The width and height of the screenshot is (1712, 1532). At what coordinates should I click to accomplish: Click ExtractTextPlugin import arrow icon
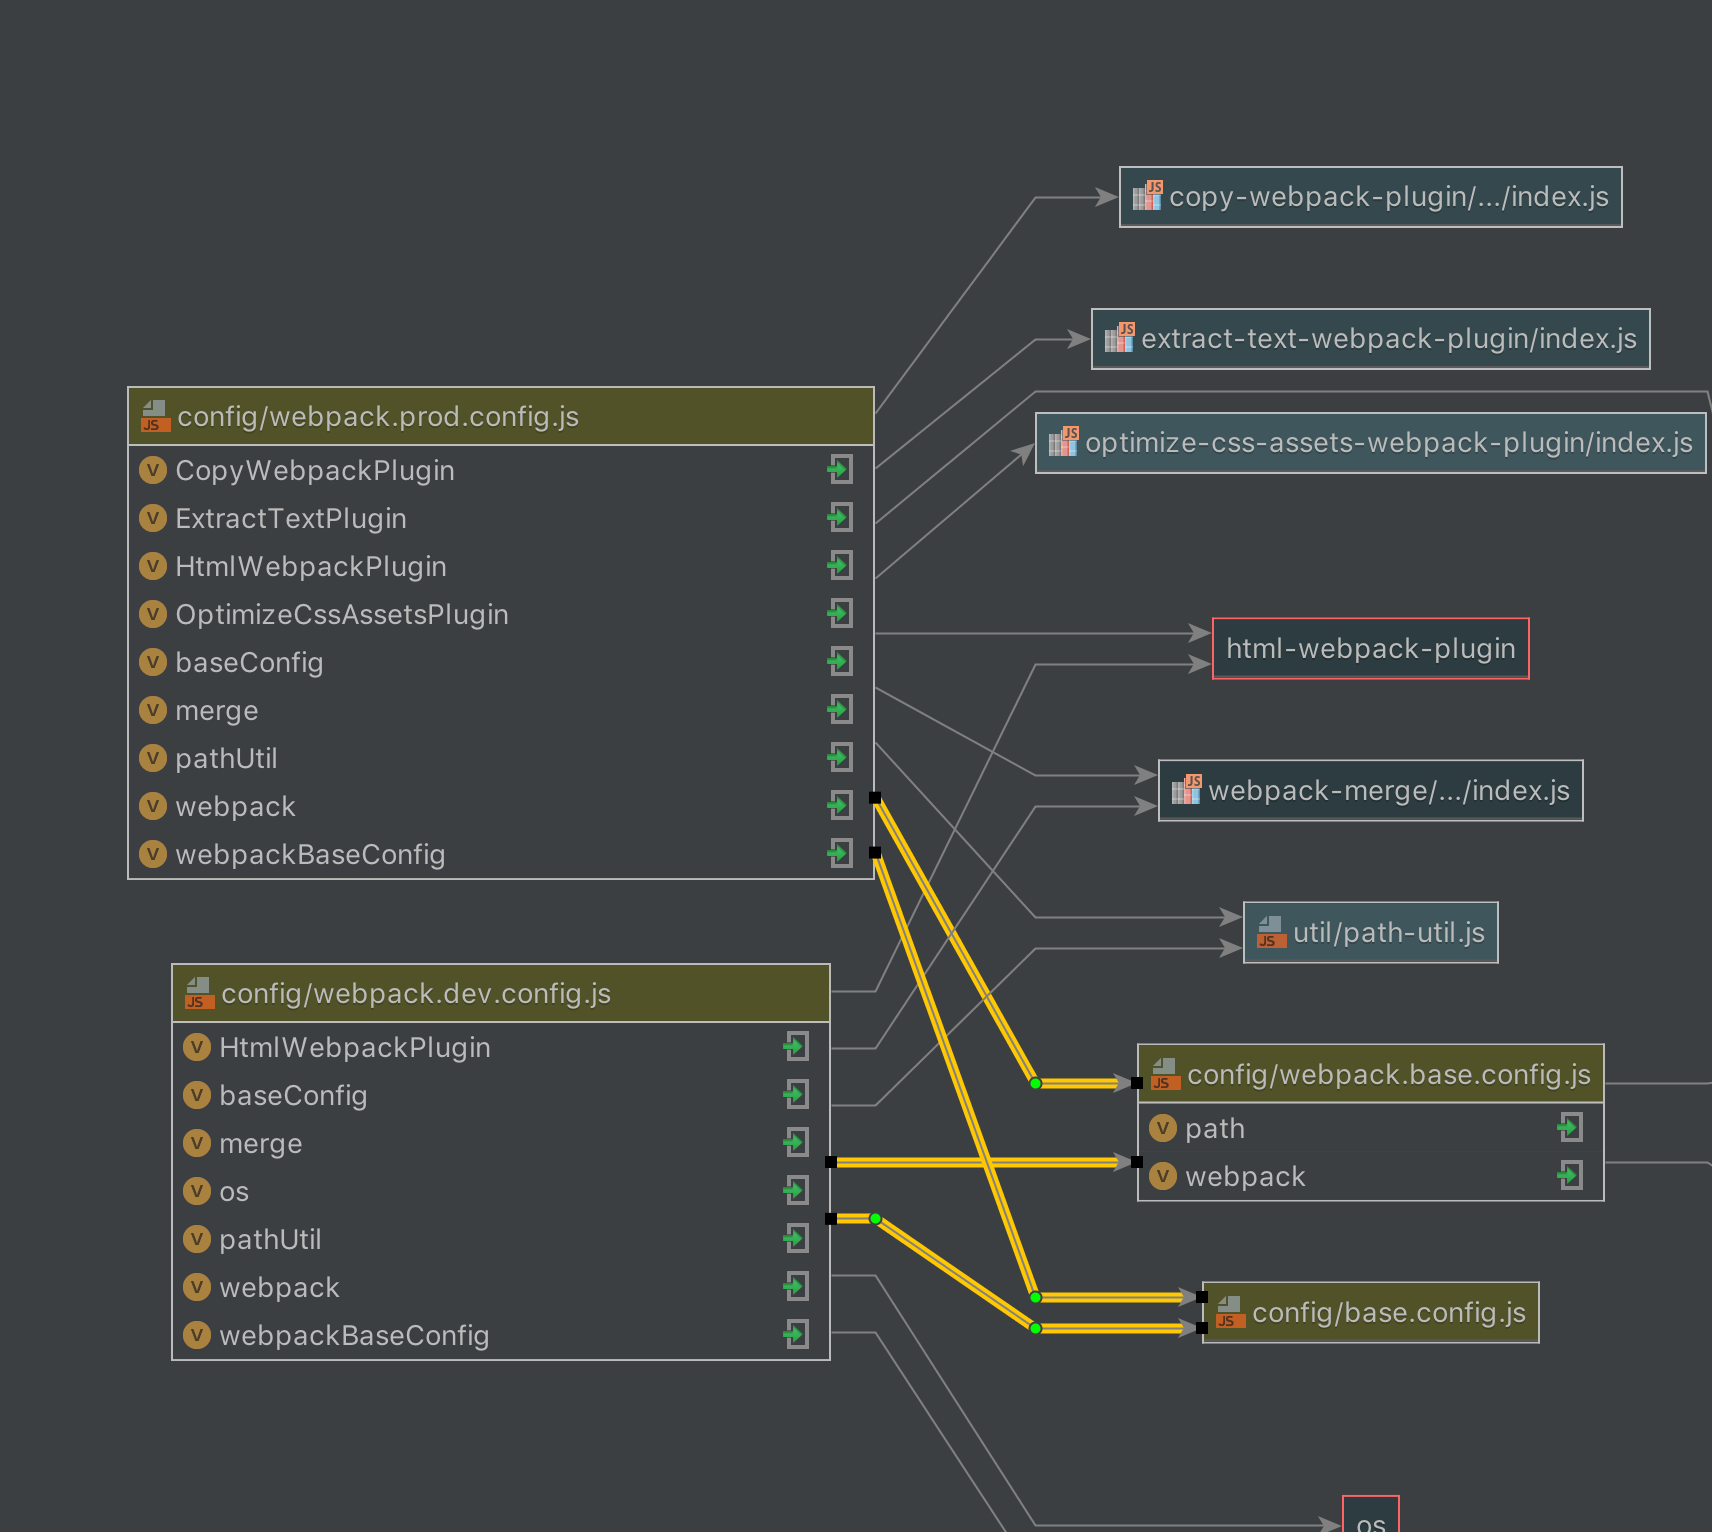point(840,517)
